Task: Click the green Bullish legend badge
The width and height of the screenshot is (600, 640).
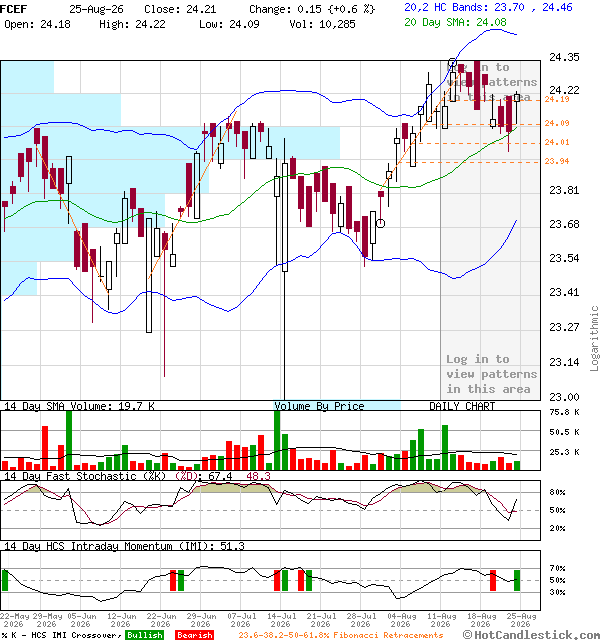Action: pyautogui.click(x=144, y=635)
